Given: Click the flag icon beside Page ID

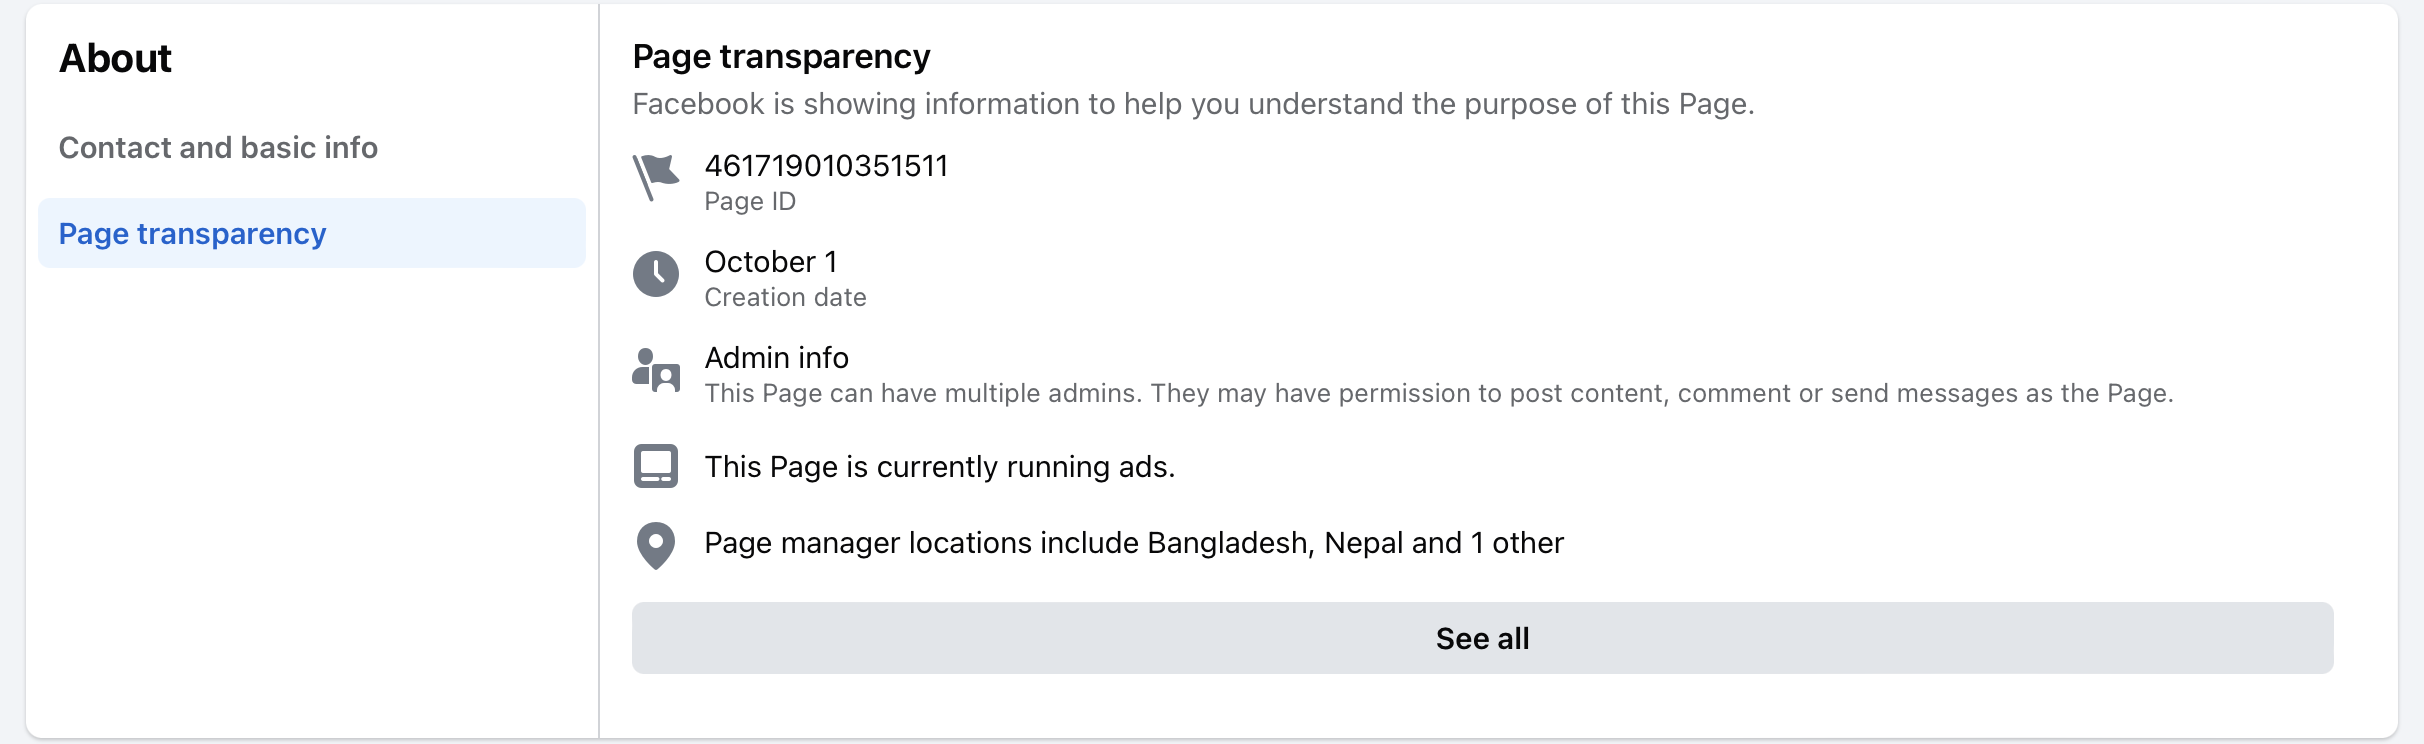Looking at the screenshot, I should tap(656, 177).
